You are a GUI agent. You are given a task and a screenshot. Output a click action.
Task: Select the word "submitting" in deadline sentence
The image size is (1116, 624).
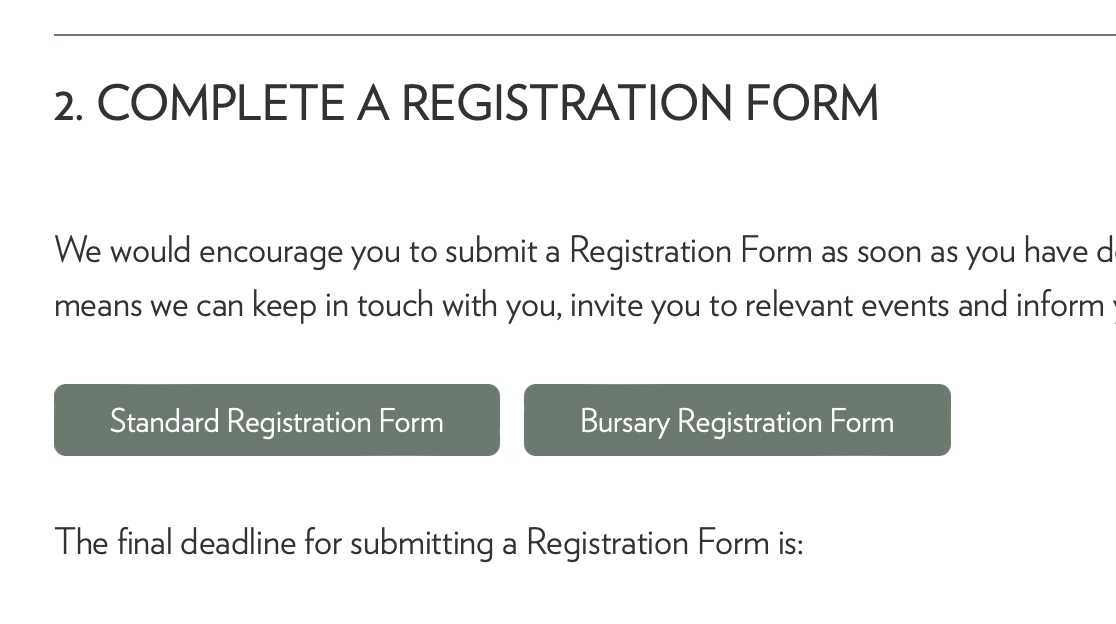coord(421,544)
